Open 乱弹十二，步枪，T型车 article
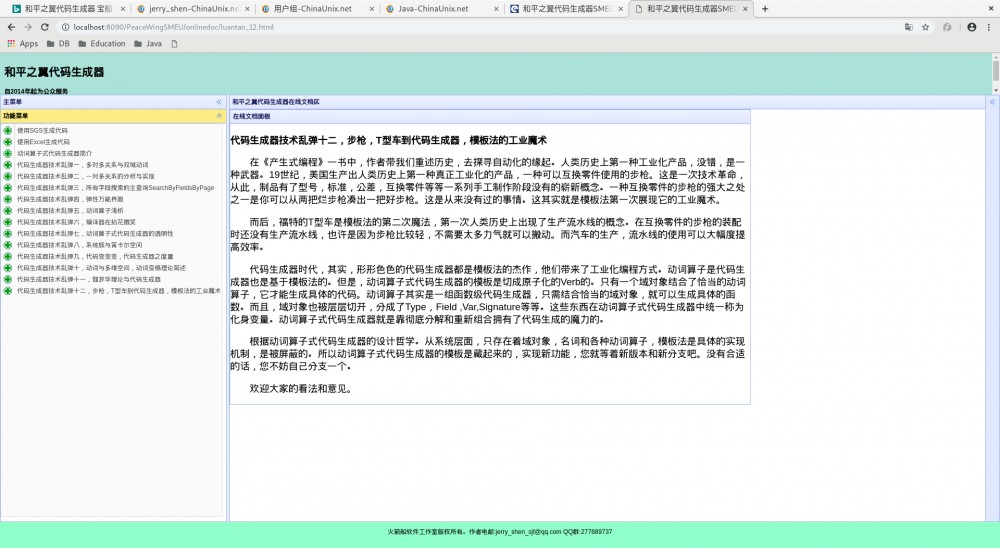Image resolution: width=1000 pixels, height=548 pixels. click(x=119, y=291)
